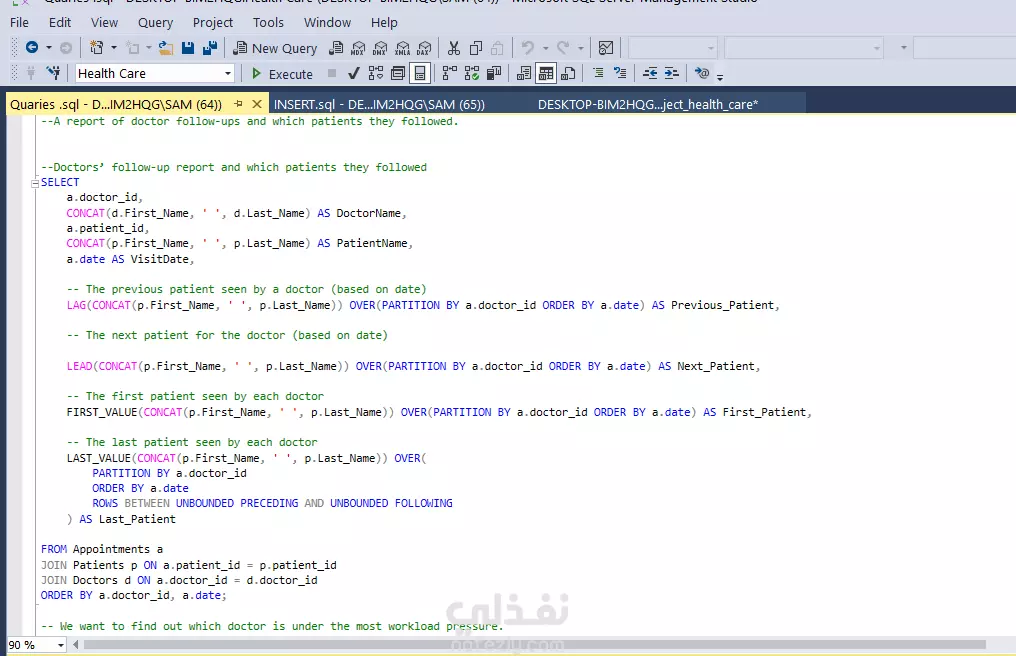Click the Copy icon

476,48
